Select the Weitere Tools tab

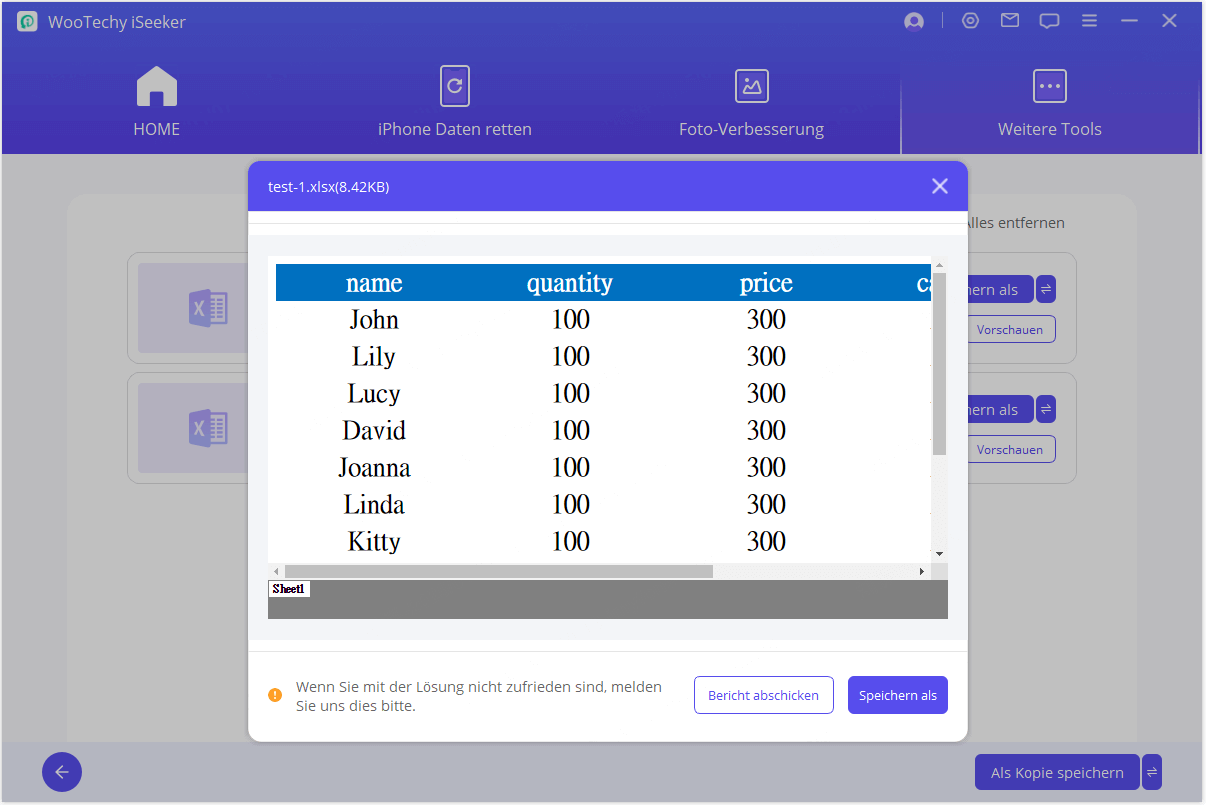[1049, 102]
